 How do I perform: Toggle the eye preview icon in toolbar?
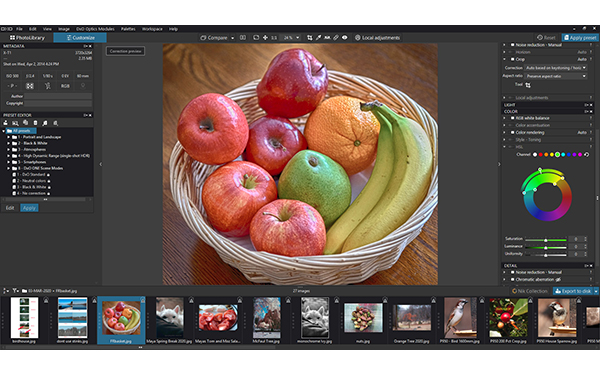(345, 38)
